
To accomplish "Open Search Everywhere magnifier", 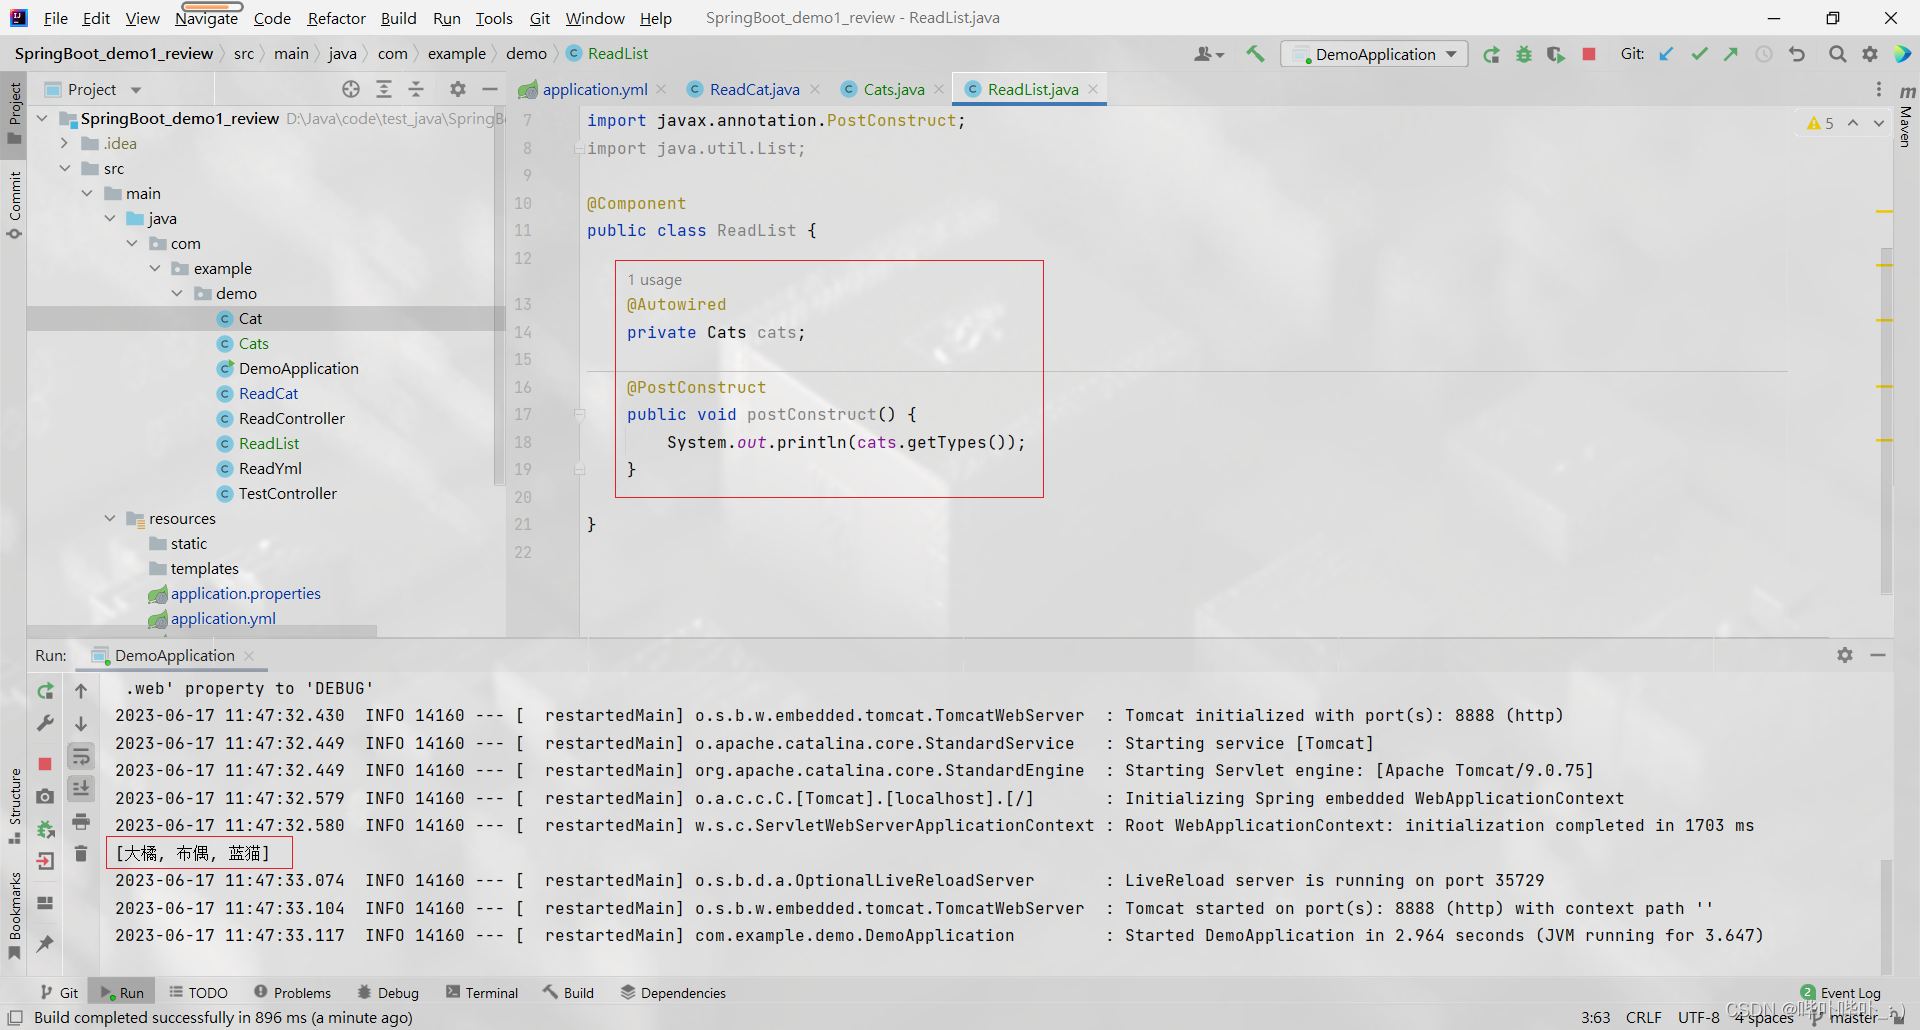I will coord(1837,54).
